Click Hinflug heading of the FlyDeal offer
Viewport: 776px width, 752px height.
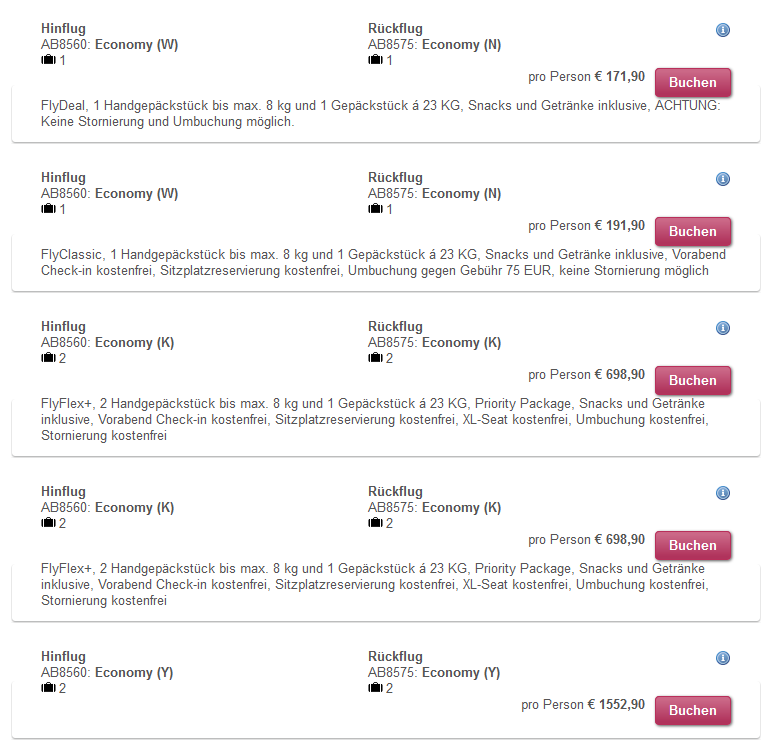[63, 29]
